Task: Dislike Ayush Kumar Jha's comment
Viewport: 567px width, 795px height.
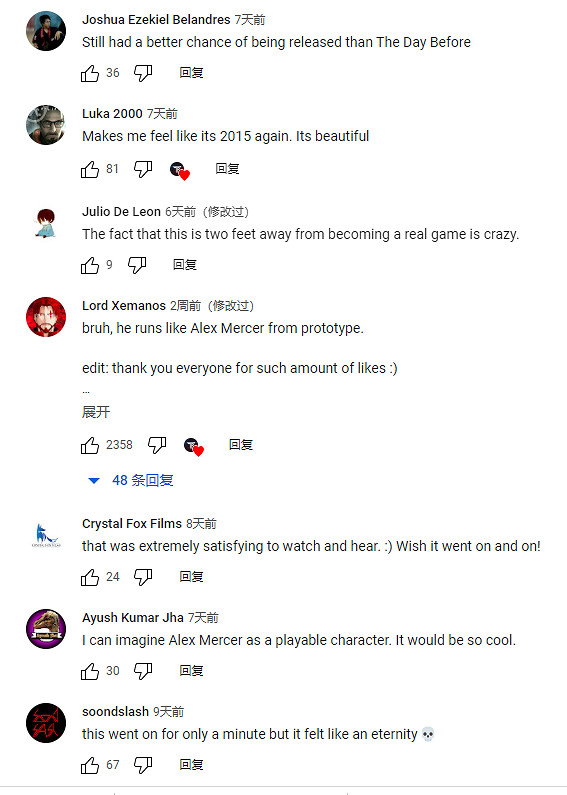Action: (x=143, y=671)
